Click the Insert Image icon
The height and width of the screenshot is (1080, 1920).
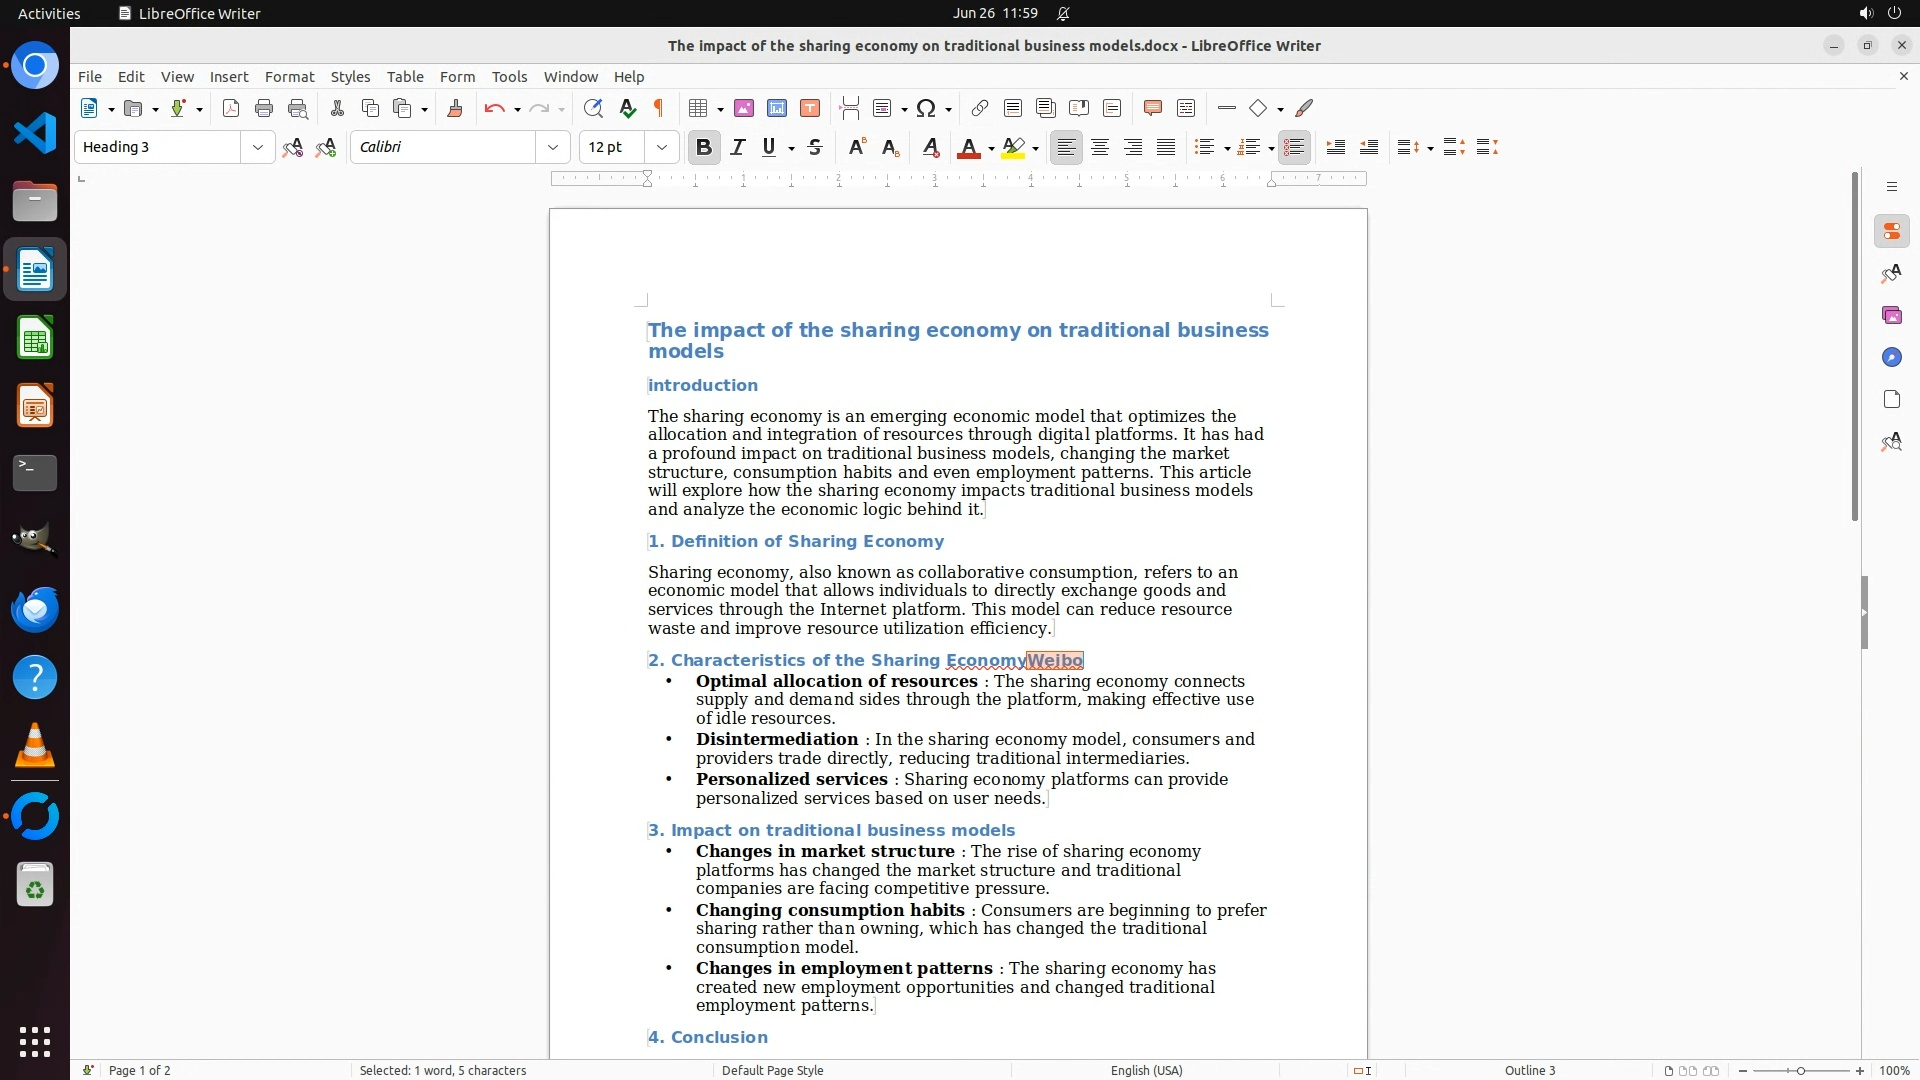point(744,108)
